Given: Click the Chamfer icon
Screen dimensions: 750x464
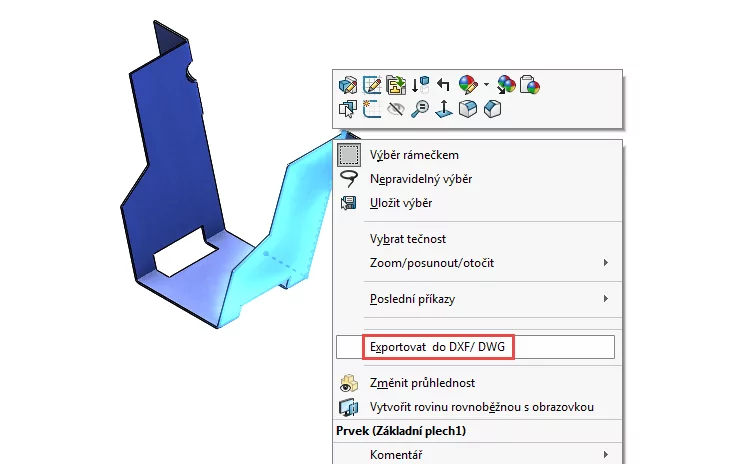Looking at the screenshot, I should 492,109.
